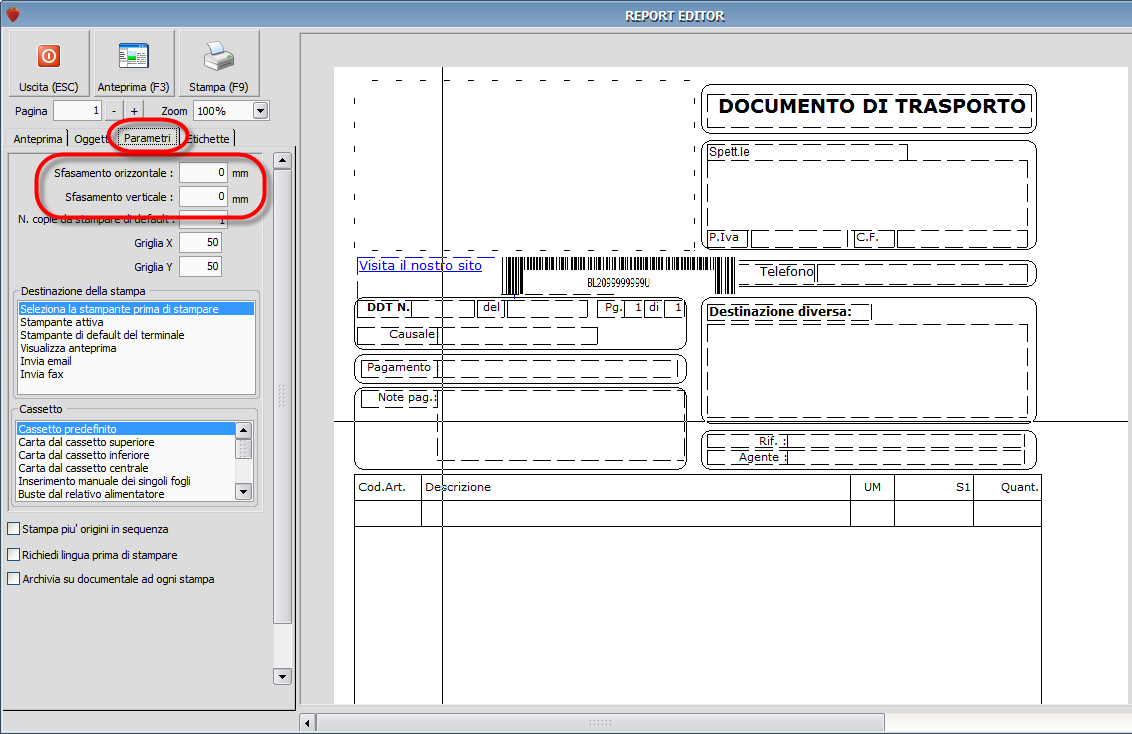
Task: Enable 'Richiedi lingua prima di stampare'
Action: pos(13,555)
